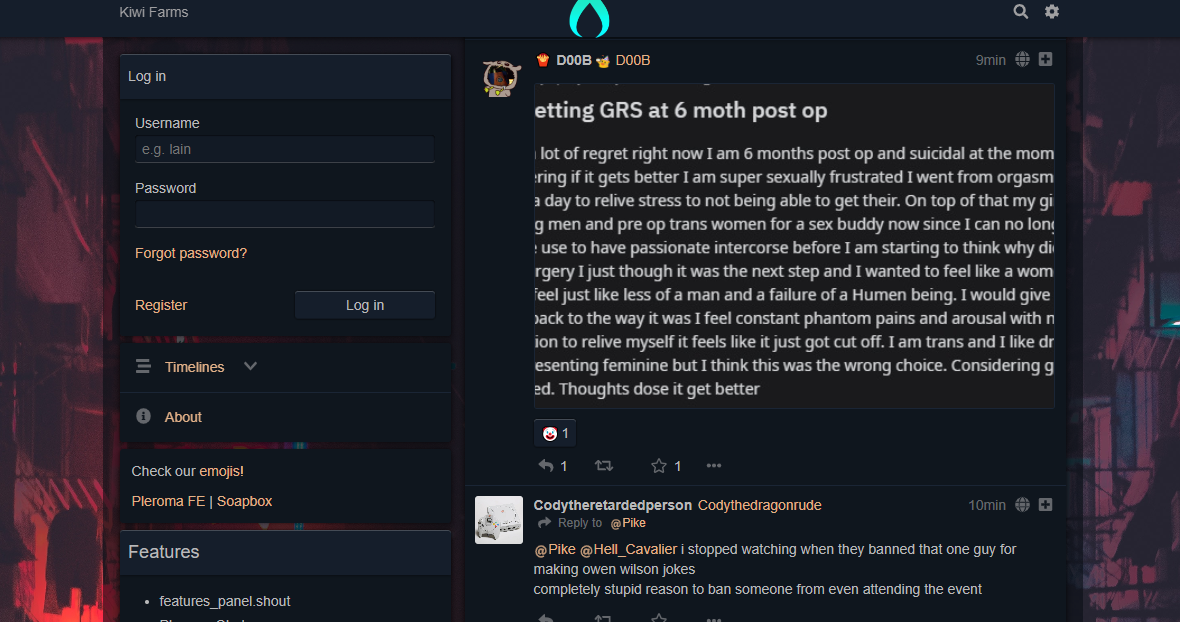Open settings via the gear icon
Image resolution: width=1180 pixels, height=622 pixels.
click(x=1052, y=11)
